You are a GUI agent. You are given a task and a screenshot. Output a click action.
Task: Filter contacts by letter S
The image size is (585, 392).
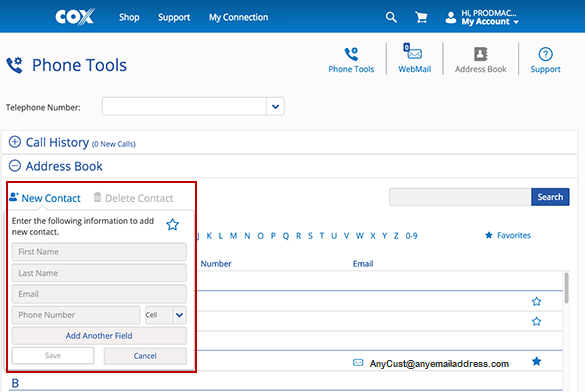pos(310,236)
